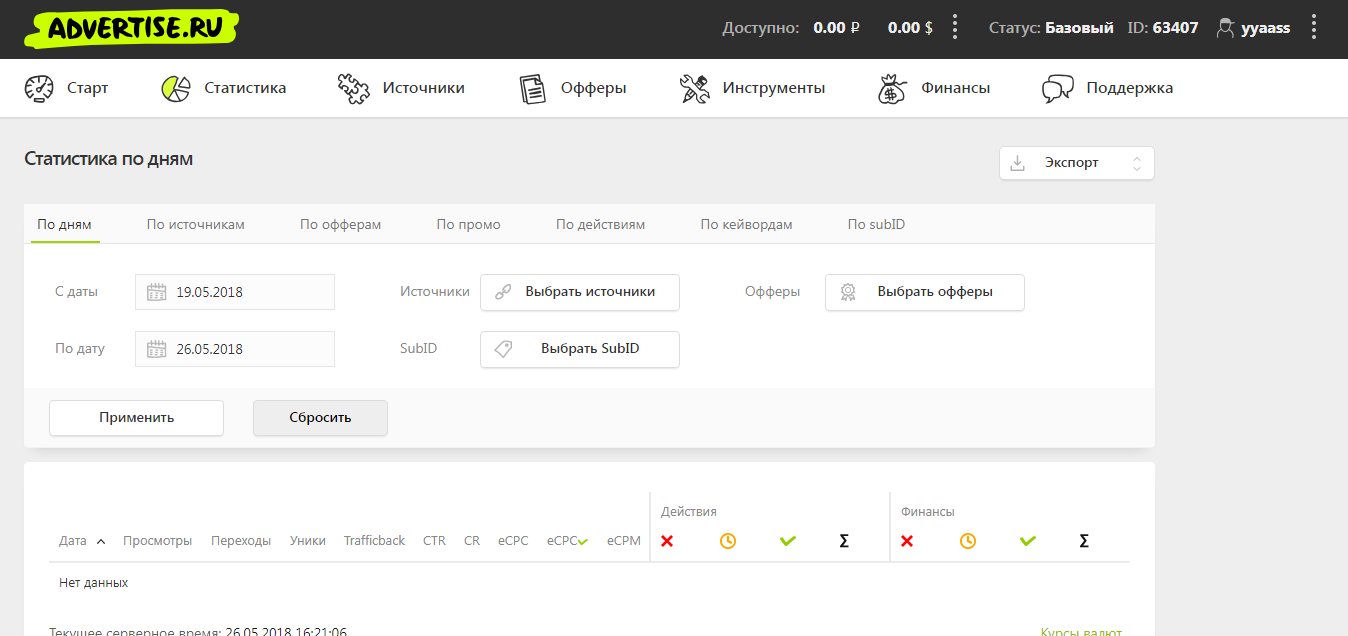Click the Поддержка chat bubbles icon
The height and width of the screenshot is (636, 1348).
tap(1057, 89)
